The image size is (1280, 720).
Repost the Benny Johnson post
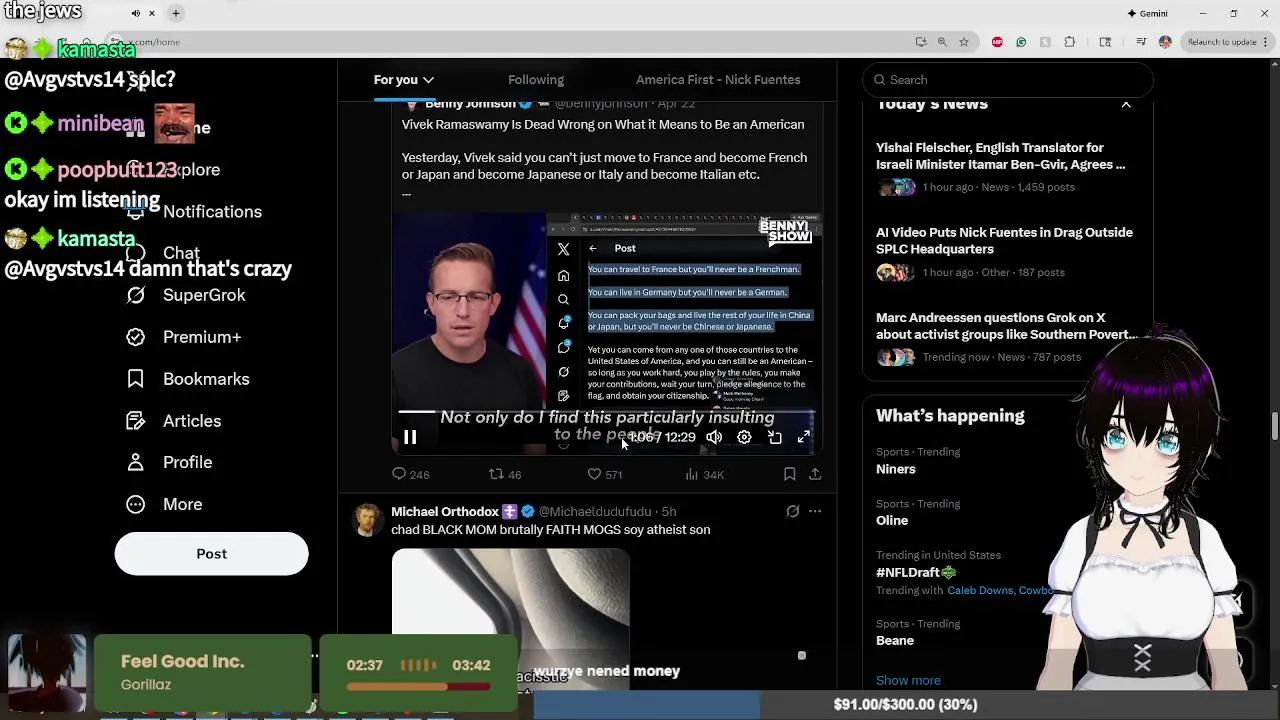[505, 475]
